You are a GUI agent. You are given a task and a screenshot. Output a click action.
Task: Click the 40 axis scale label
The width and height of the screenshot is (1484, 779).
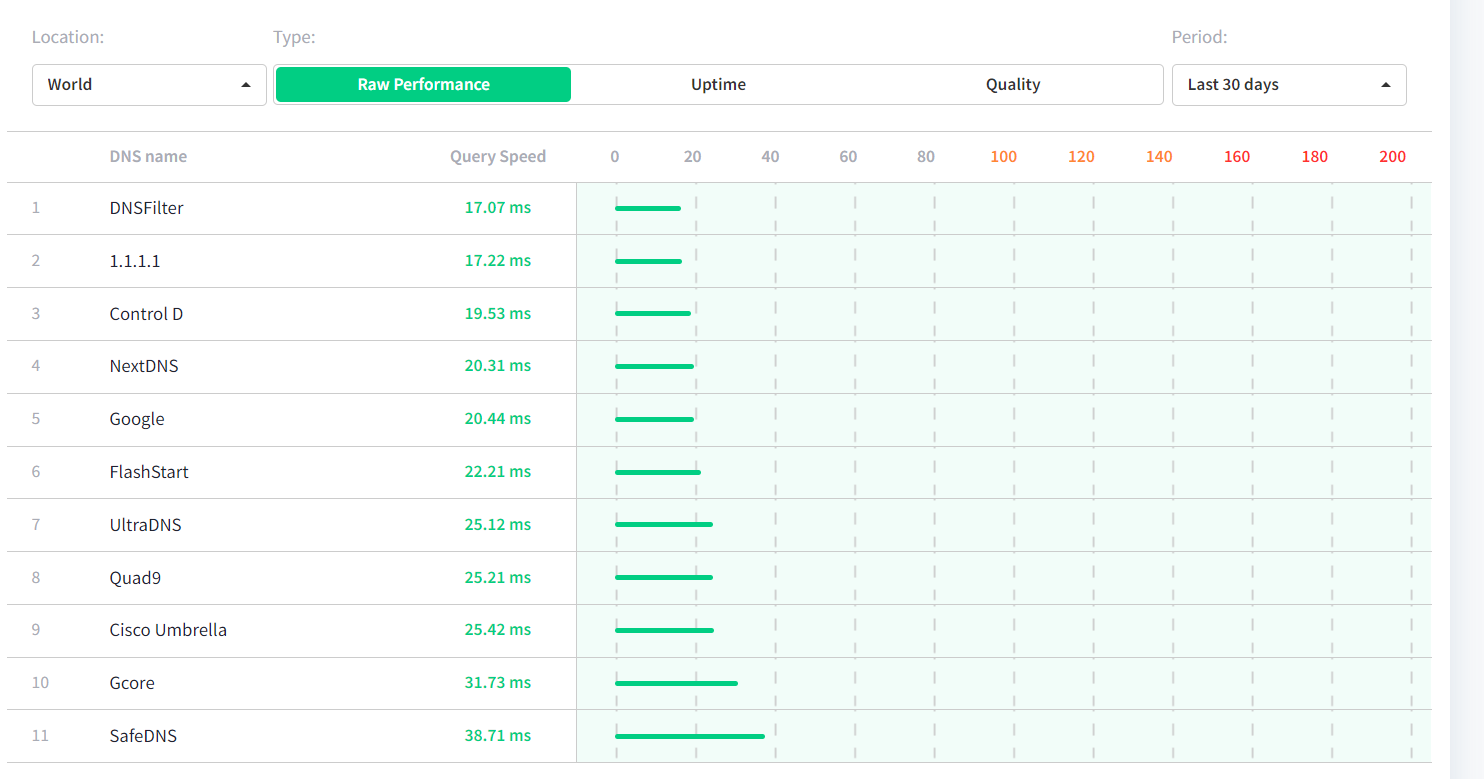coord(770,156)
